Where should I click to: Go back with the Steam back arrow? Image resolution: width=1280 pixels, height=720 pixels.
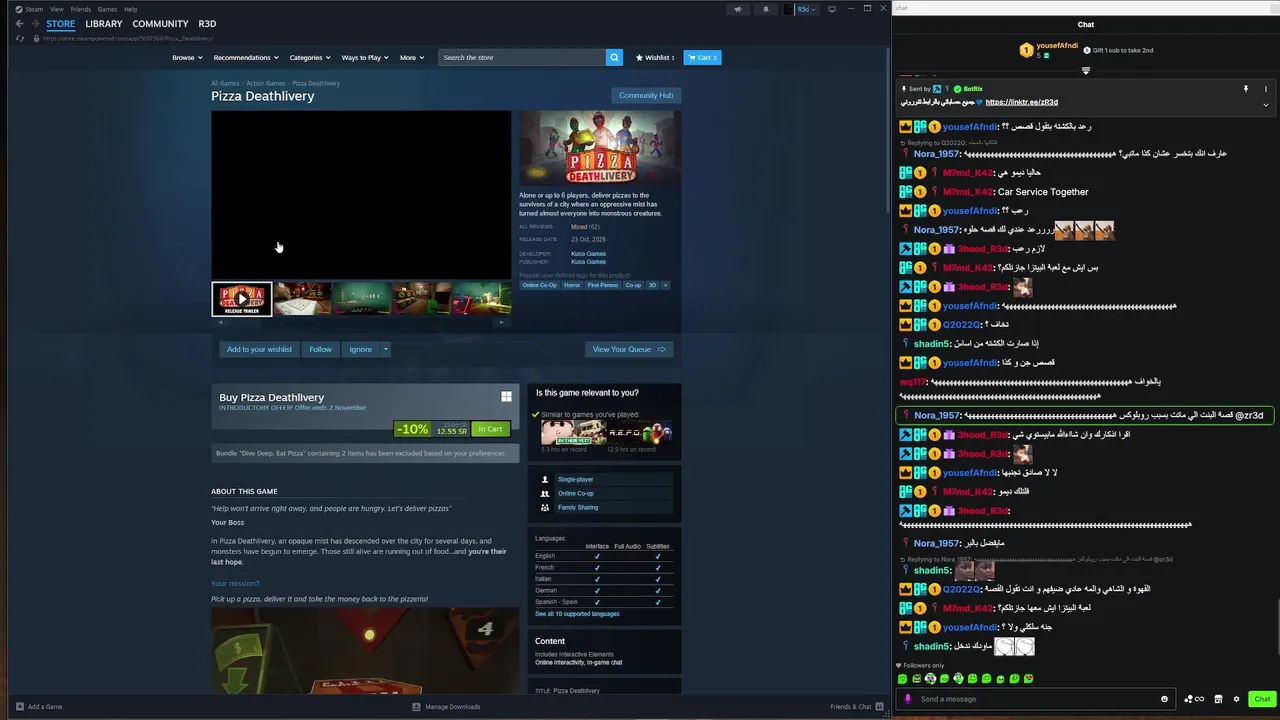point(19,23)
